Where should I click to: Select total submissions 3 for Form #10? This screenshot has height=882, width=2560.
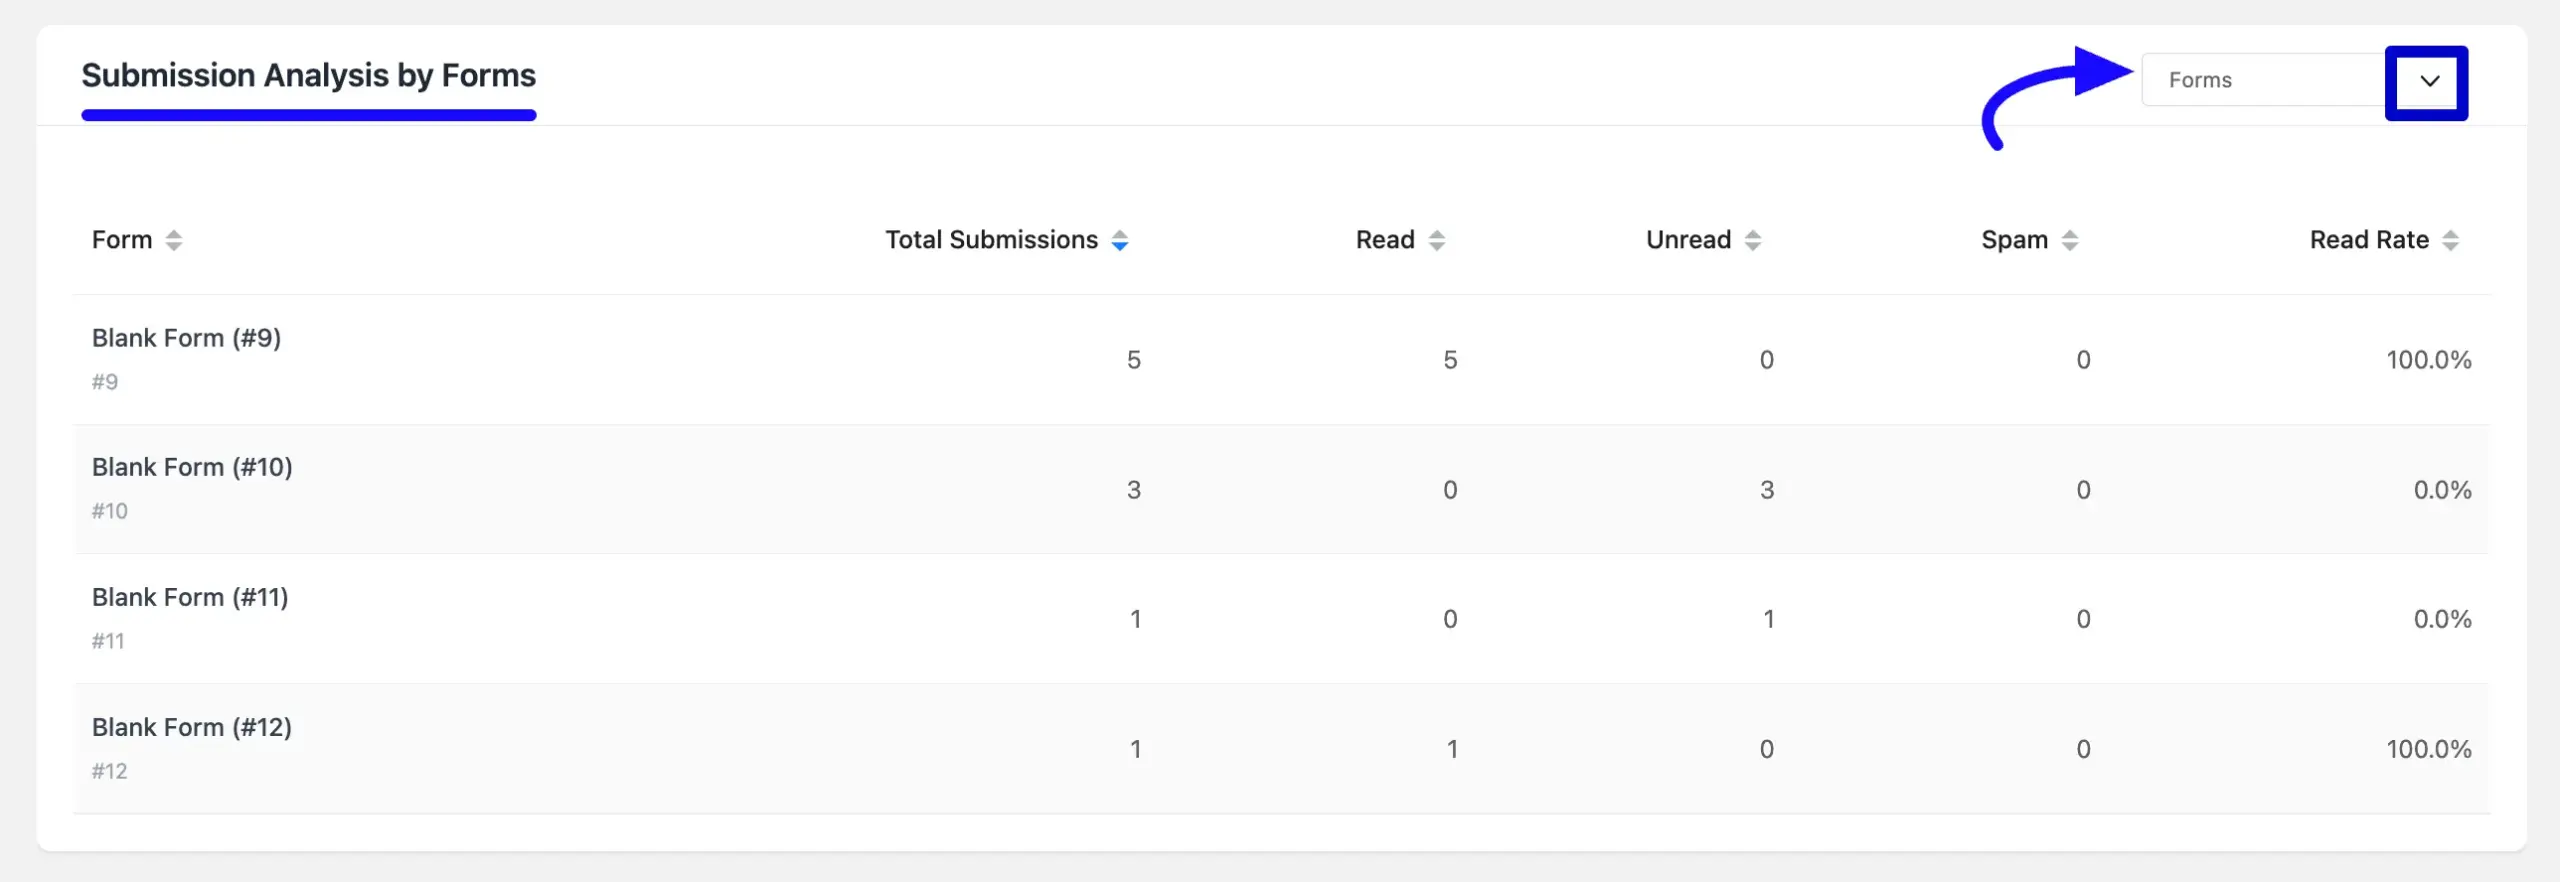click(1134, 490)
